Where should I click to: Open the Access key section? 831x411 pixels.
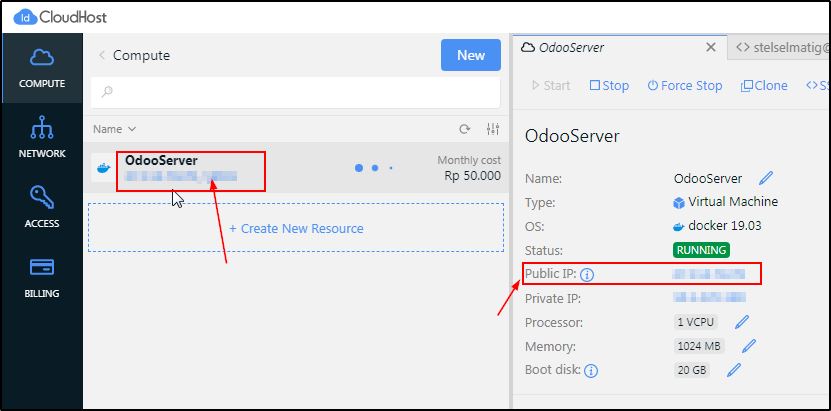click(41, 207)
